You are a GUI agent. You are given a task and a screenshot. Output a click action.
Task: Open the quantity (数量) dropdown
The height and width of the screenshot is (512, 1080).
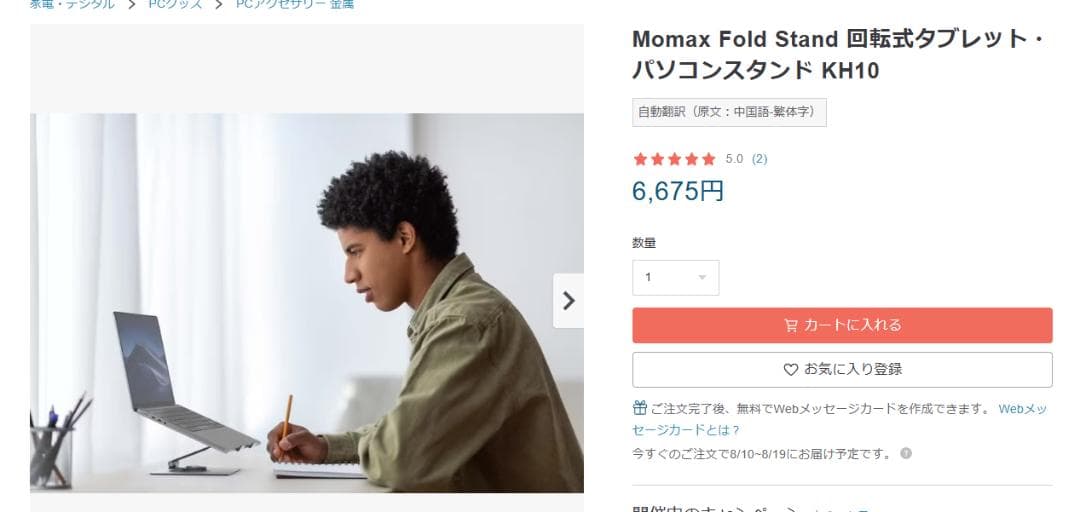tap(675, 277)
